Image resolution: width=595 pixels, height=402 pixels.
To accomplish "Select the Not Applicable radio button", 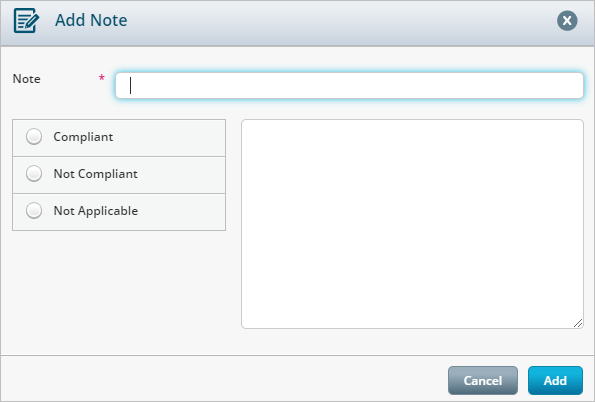I will tap(34, 210).
